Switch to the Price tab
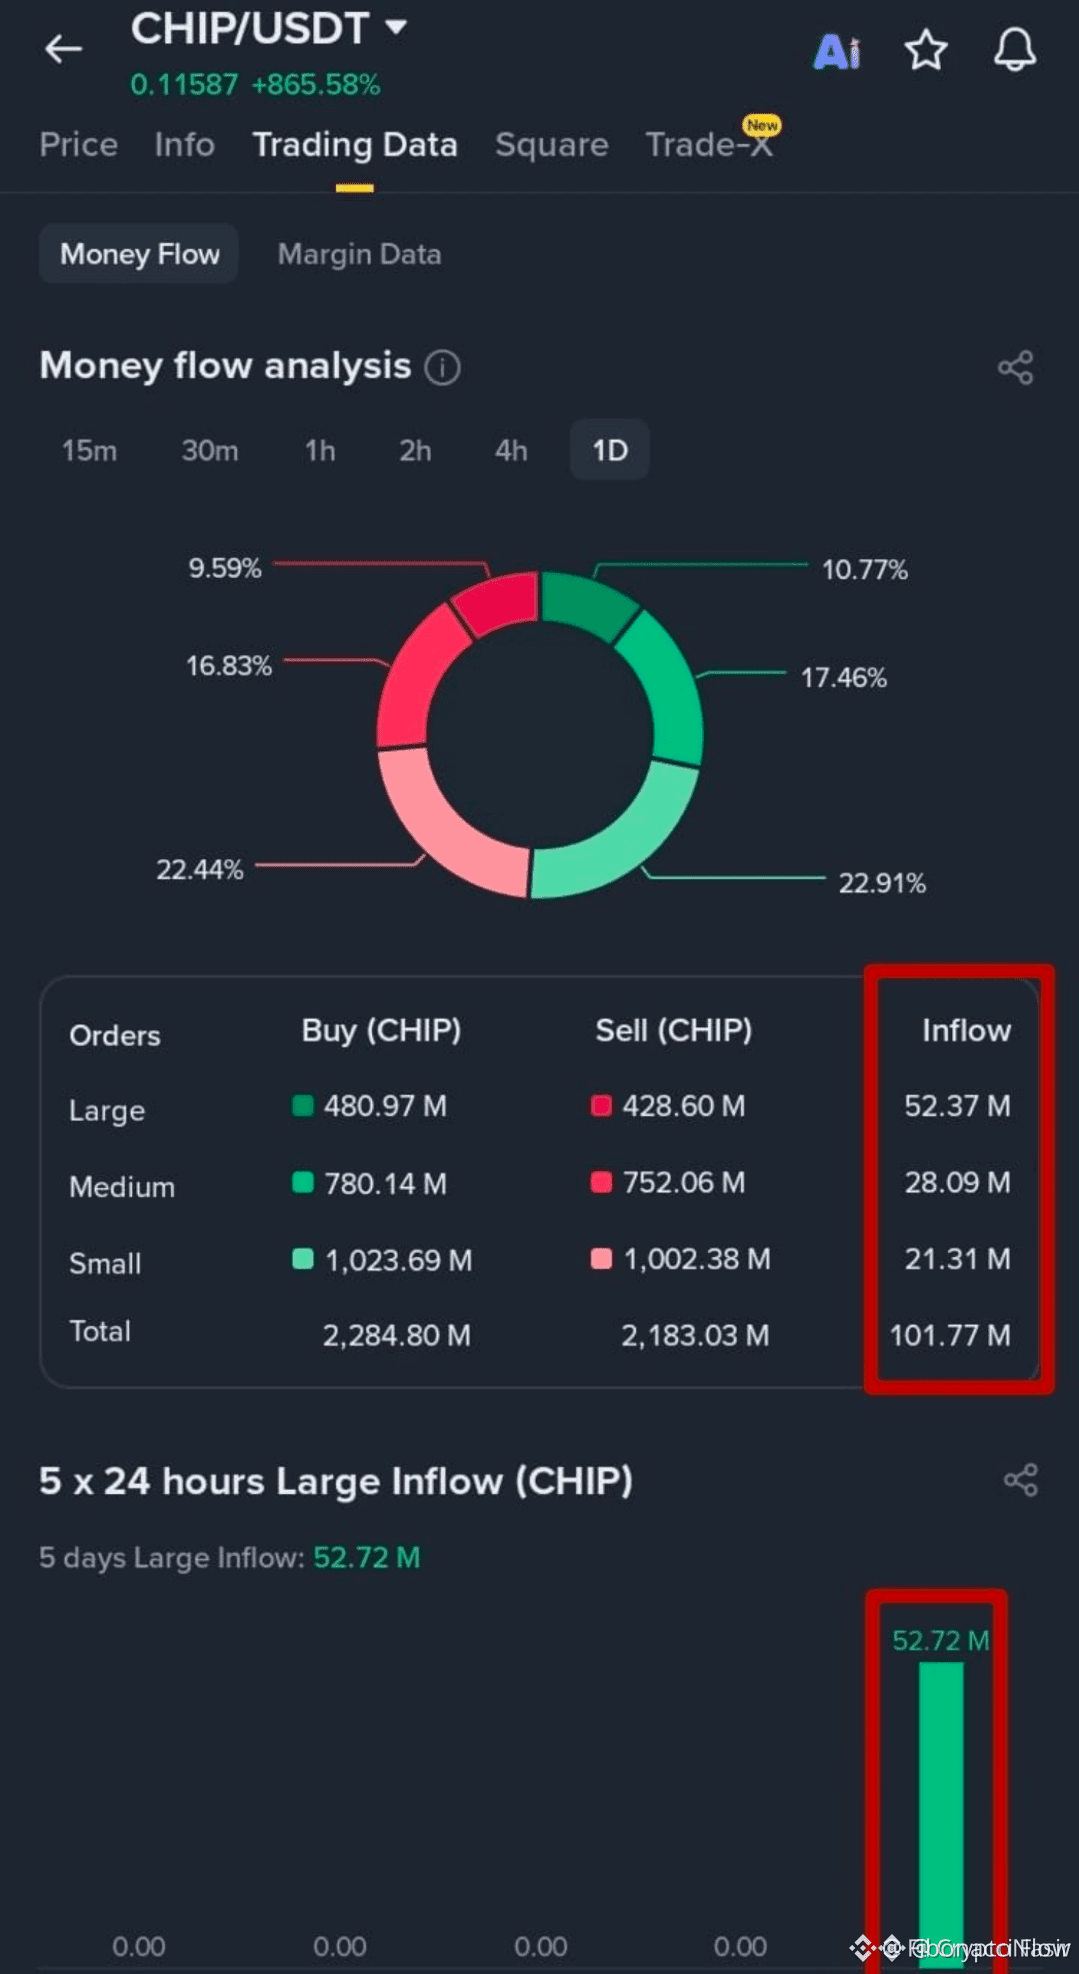Screen dimensions: 1079x1974 78,145
